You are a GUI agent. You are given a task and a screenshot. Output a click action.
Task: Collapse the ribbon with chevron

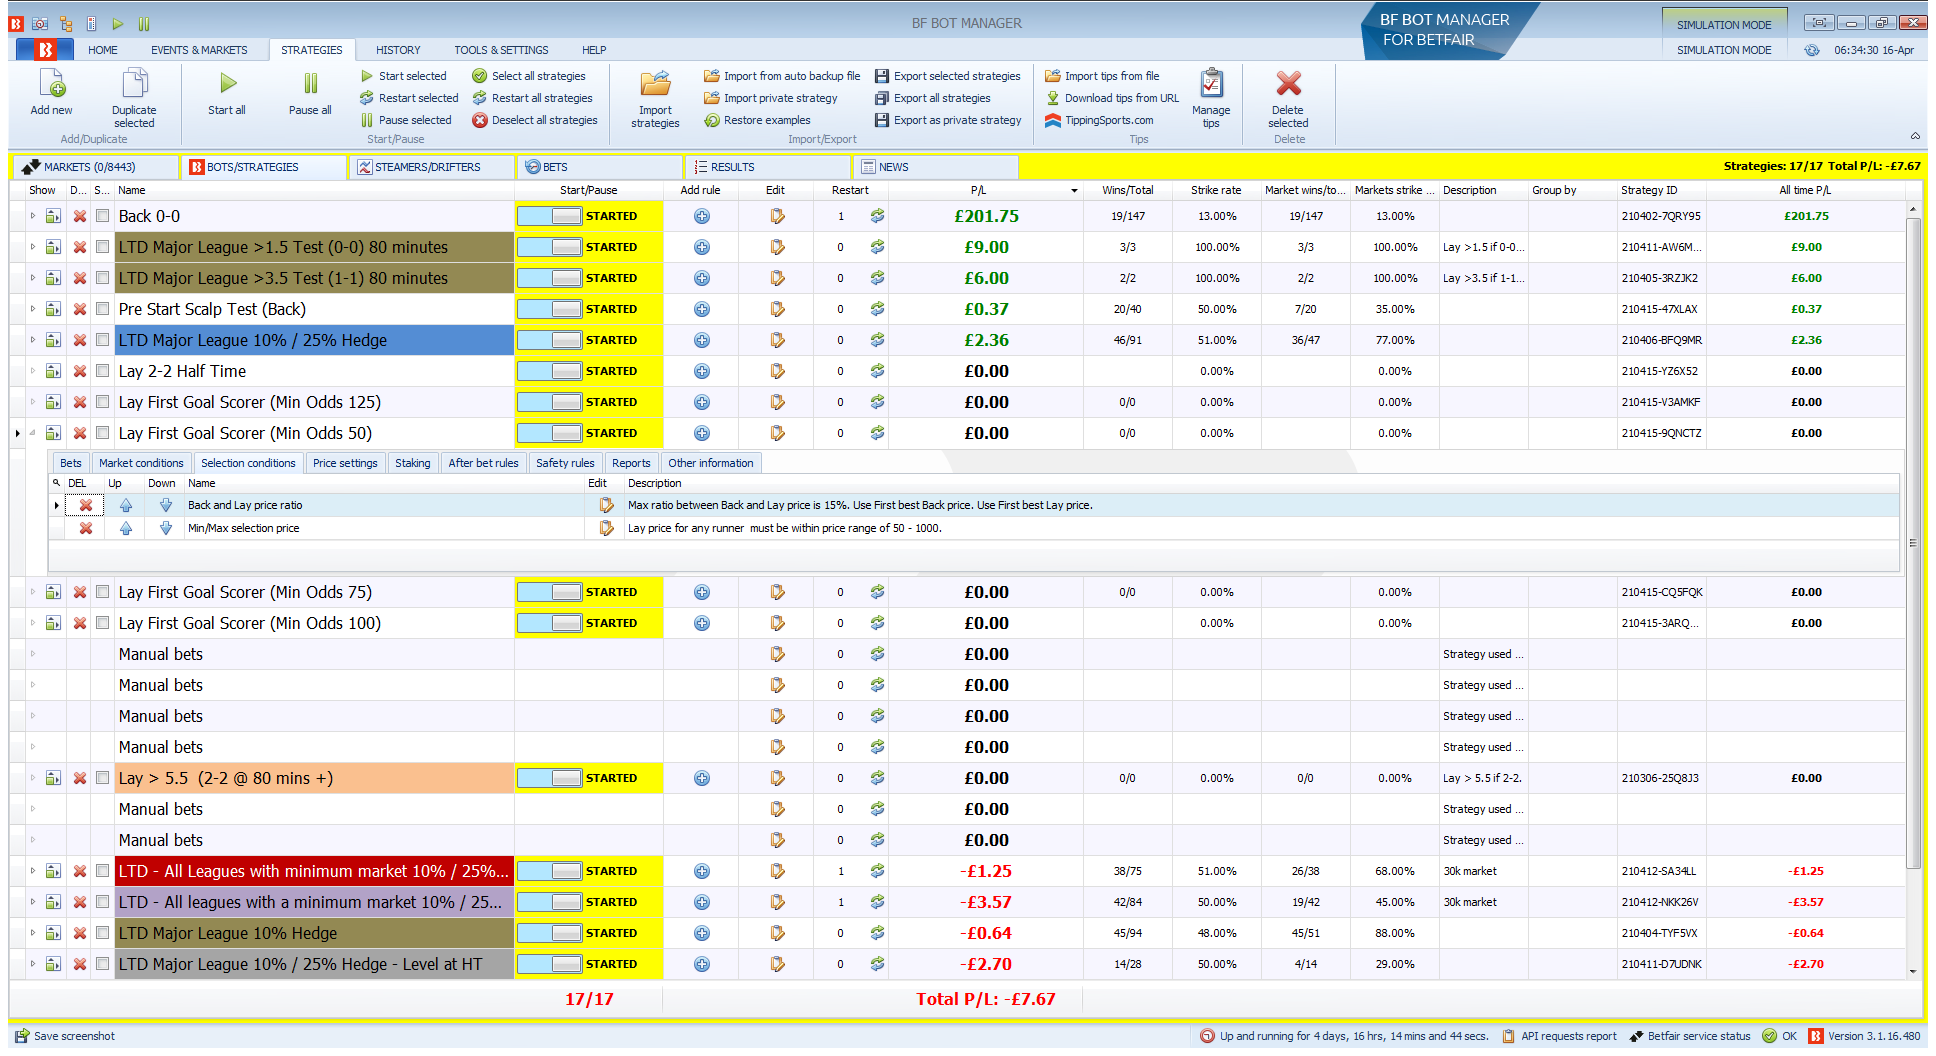[1915, 136]
